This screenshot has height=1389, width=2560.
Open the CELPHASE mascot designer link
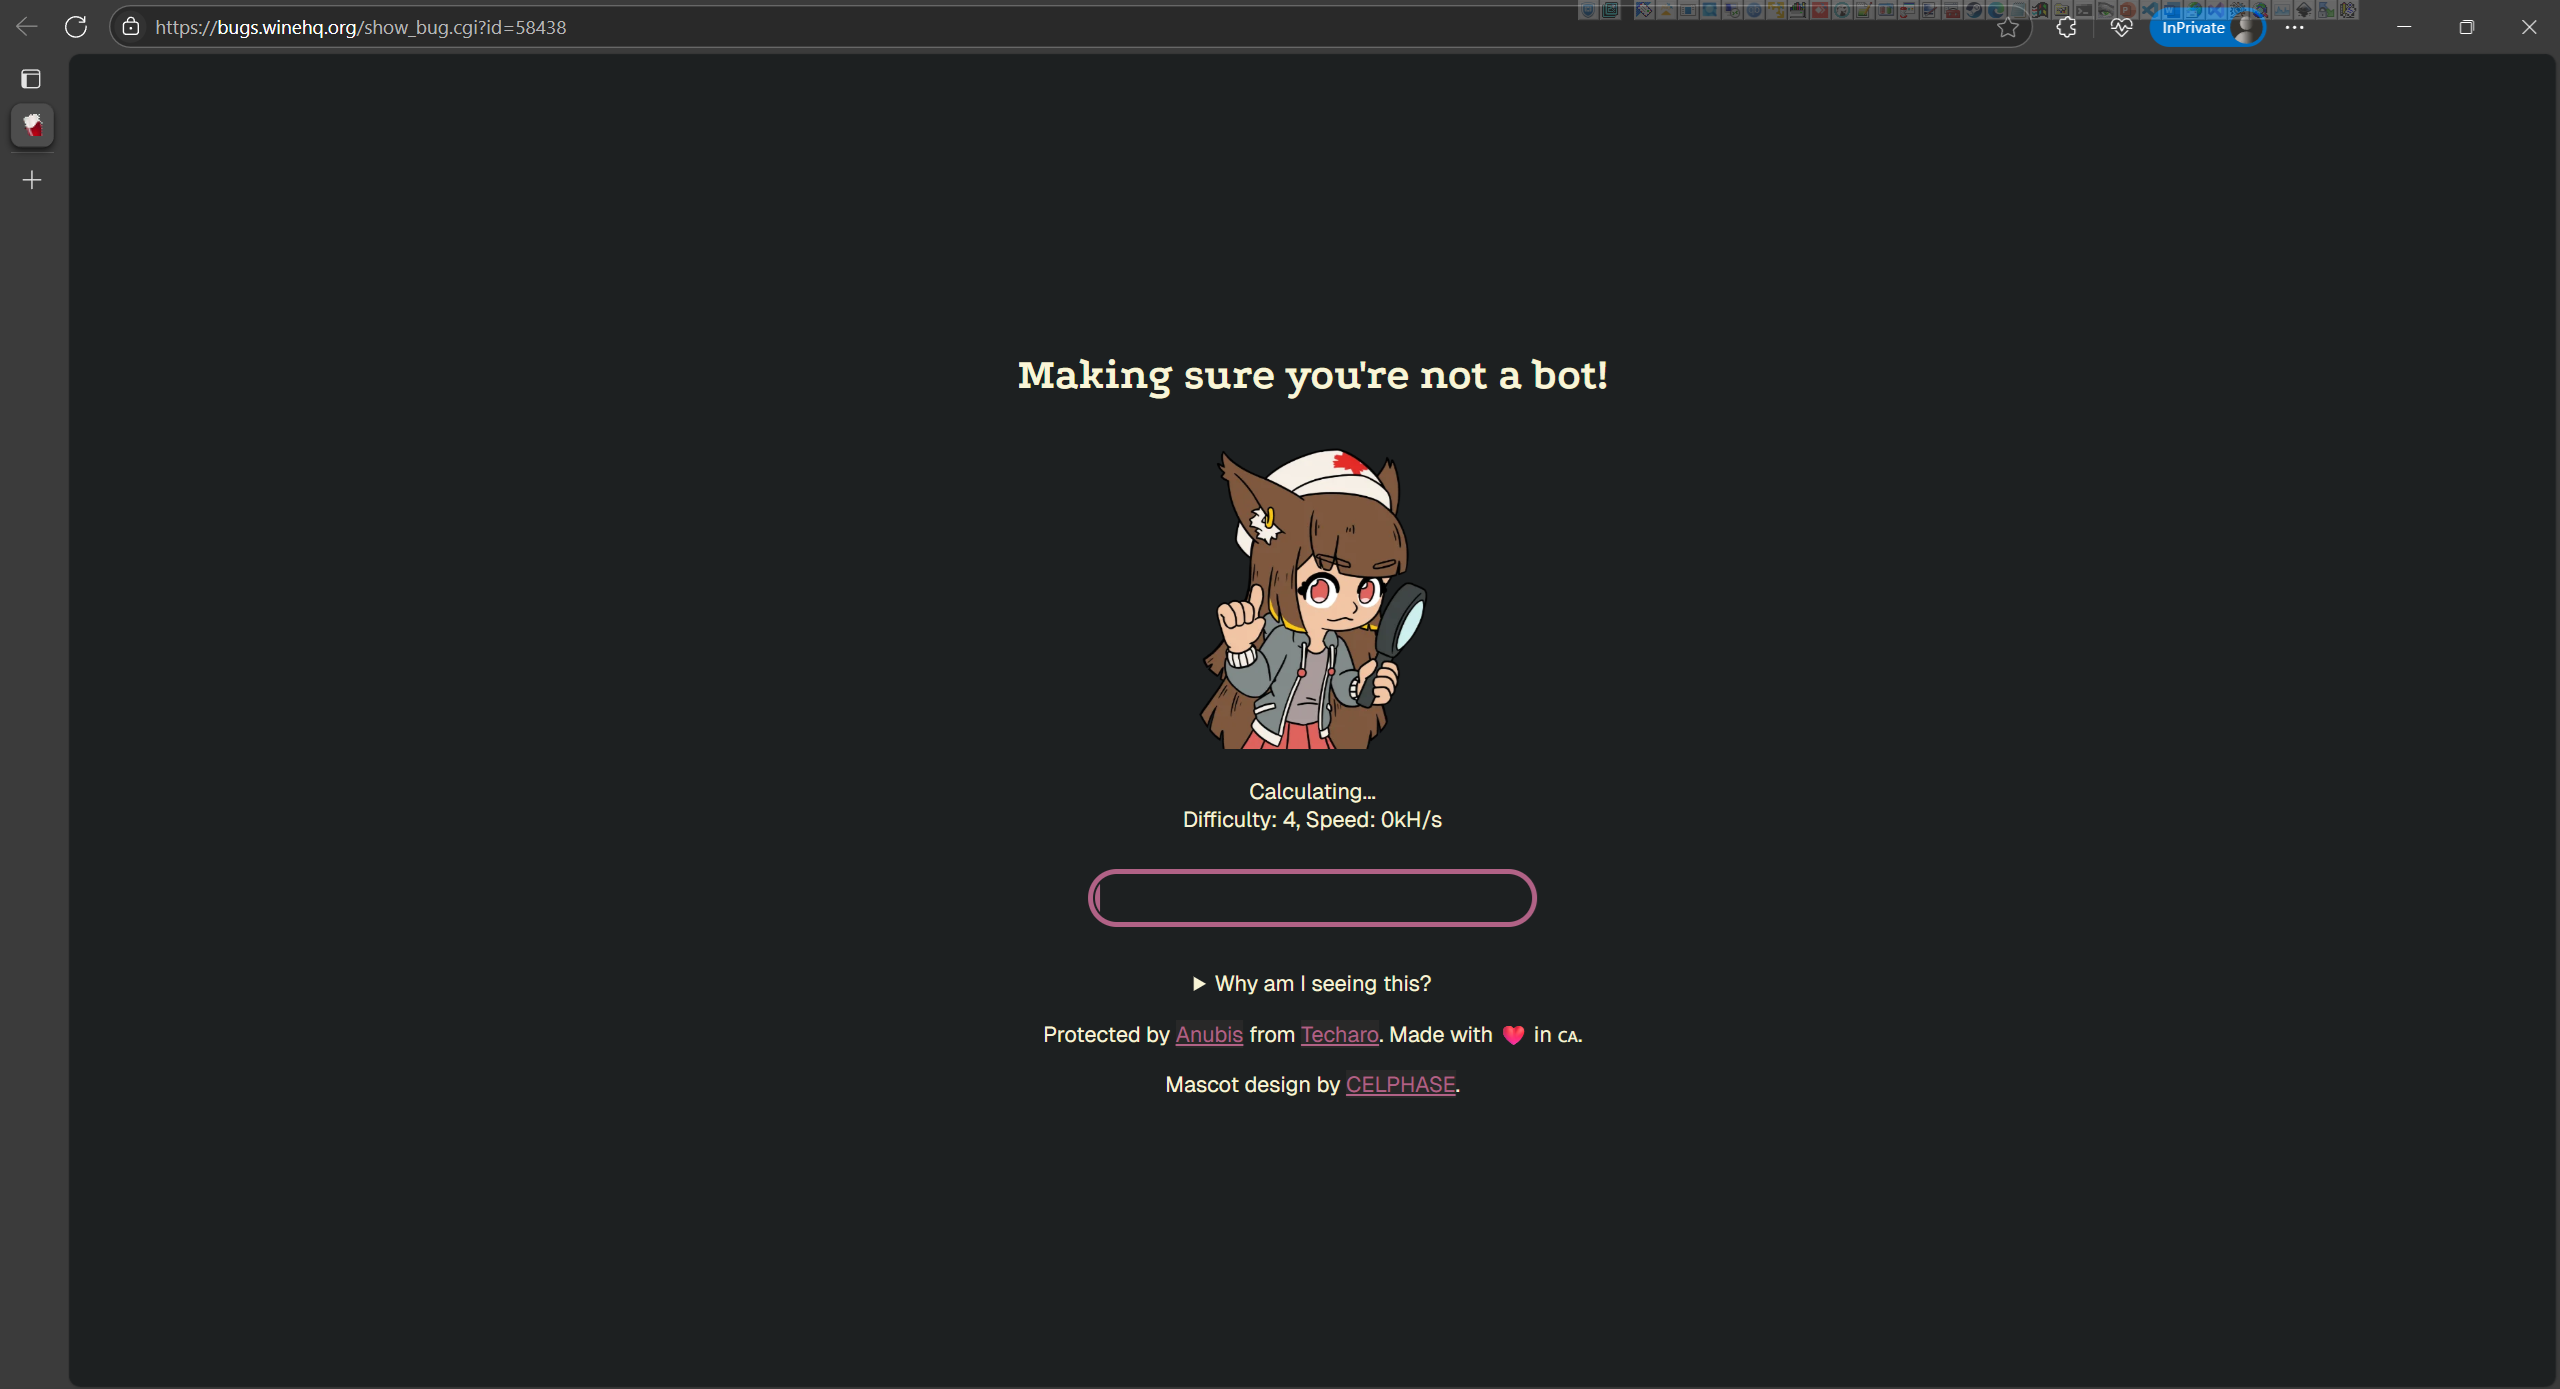pyautogui.click(x=1400, y=1085)
